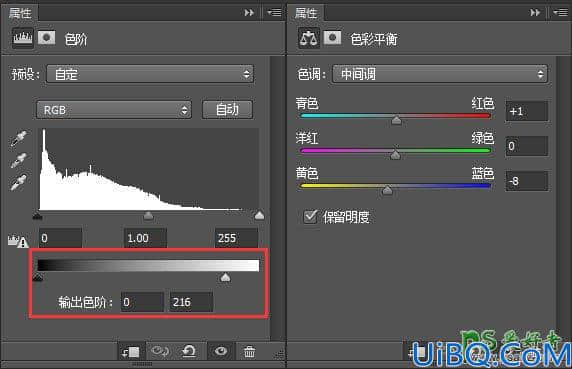Click the magenta-green value field 0
This screenshot has width=572, height=369.
pyautogui.click(x=527, y=146)
